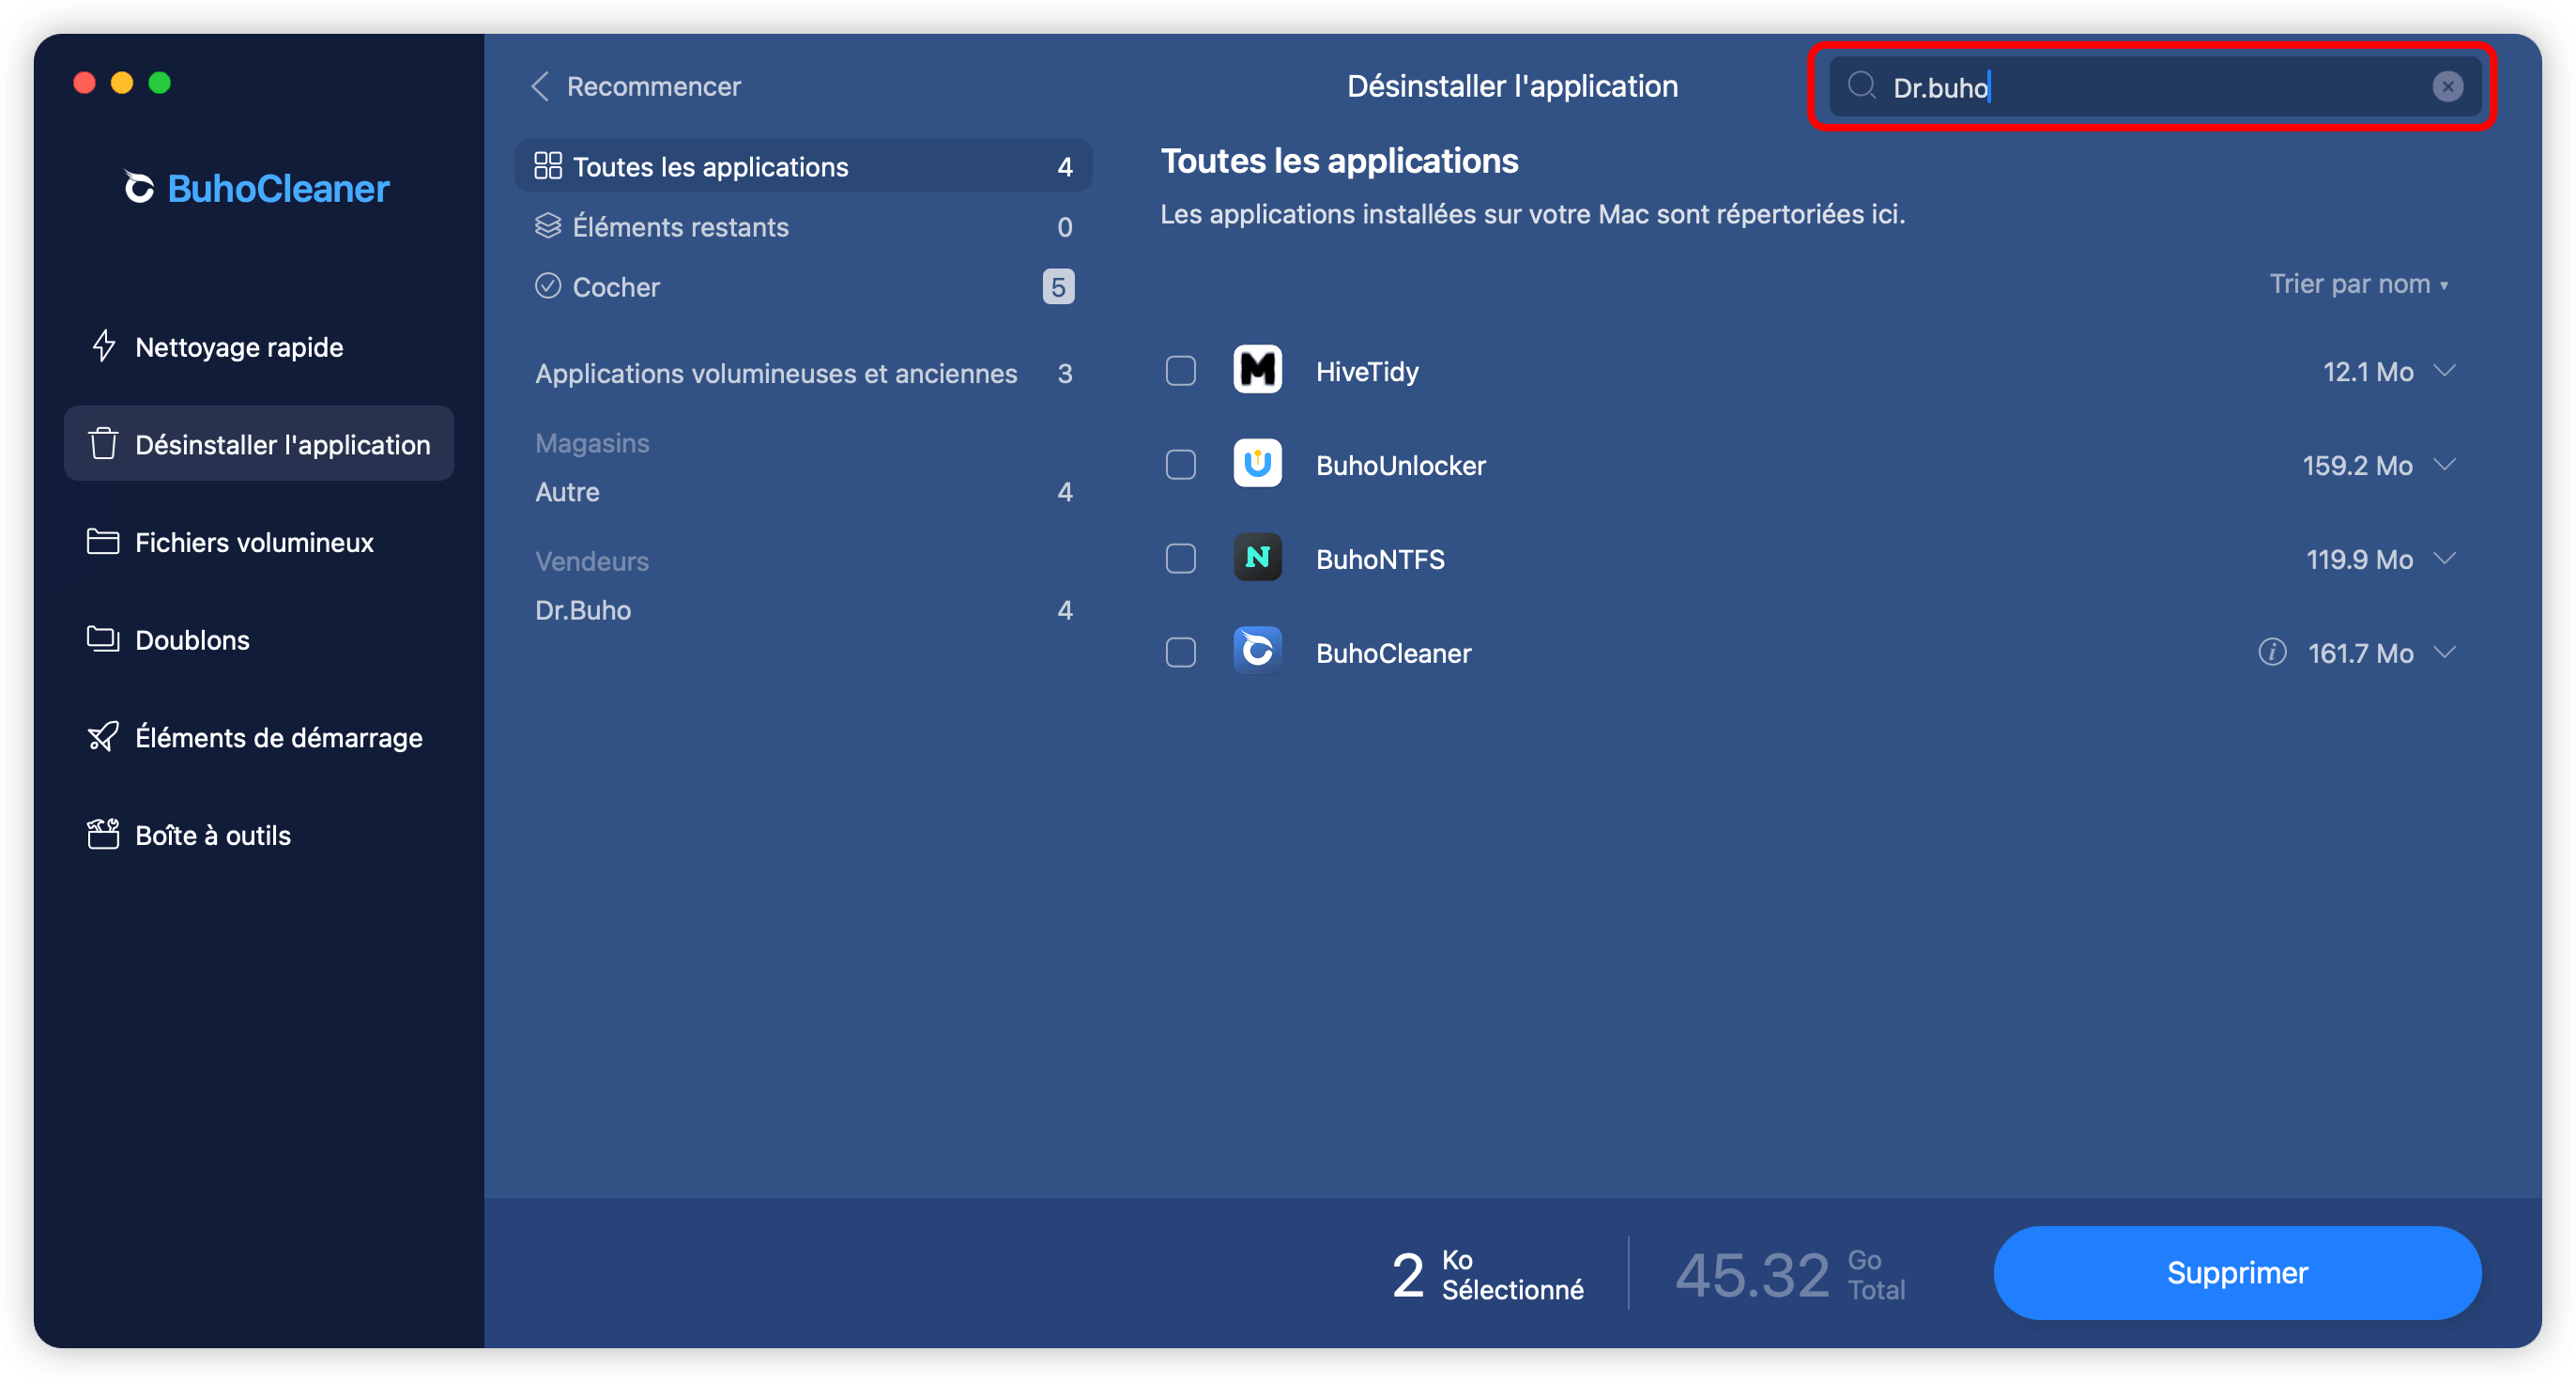
Task: Open Nettoyage rapide in sidebar
Action: click(x=258, y=346)
